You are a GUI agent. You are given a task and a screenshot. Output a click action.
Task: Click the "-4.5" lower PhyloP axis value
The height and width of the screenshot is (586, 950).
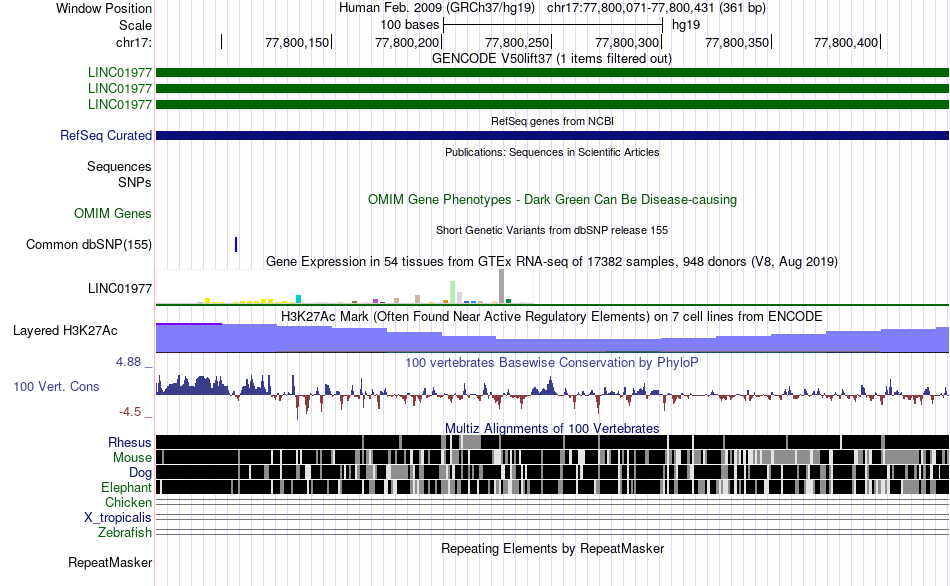pyautogui.click(x=130, y=412)
